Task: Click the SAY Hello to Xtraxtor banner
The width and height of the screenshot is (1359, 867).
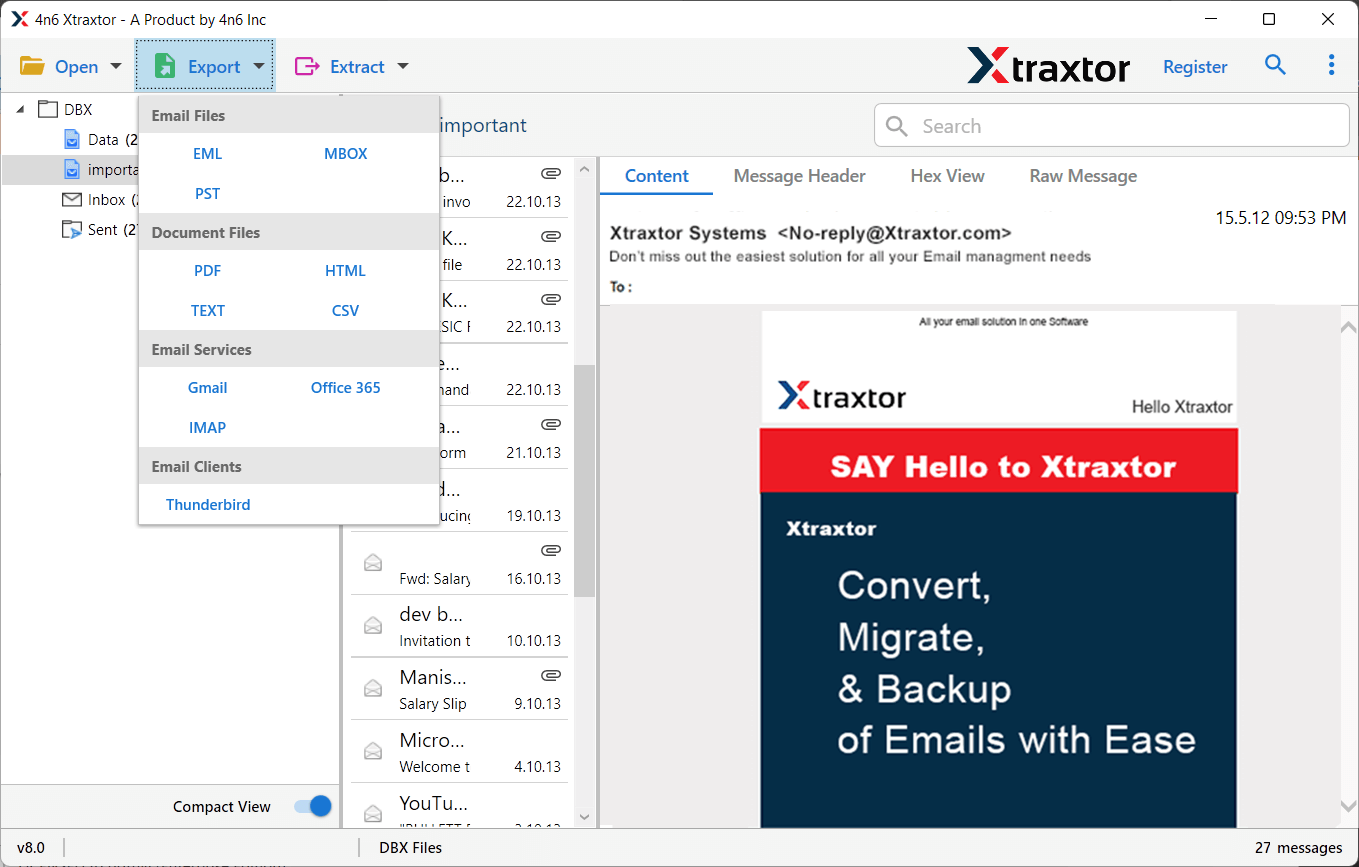Action: pos(999,461)
